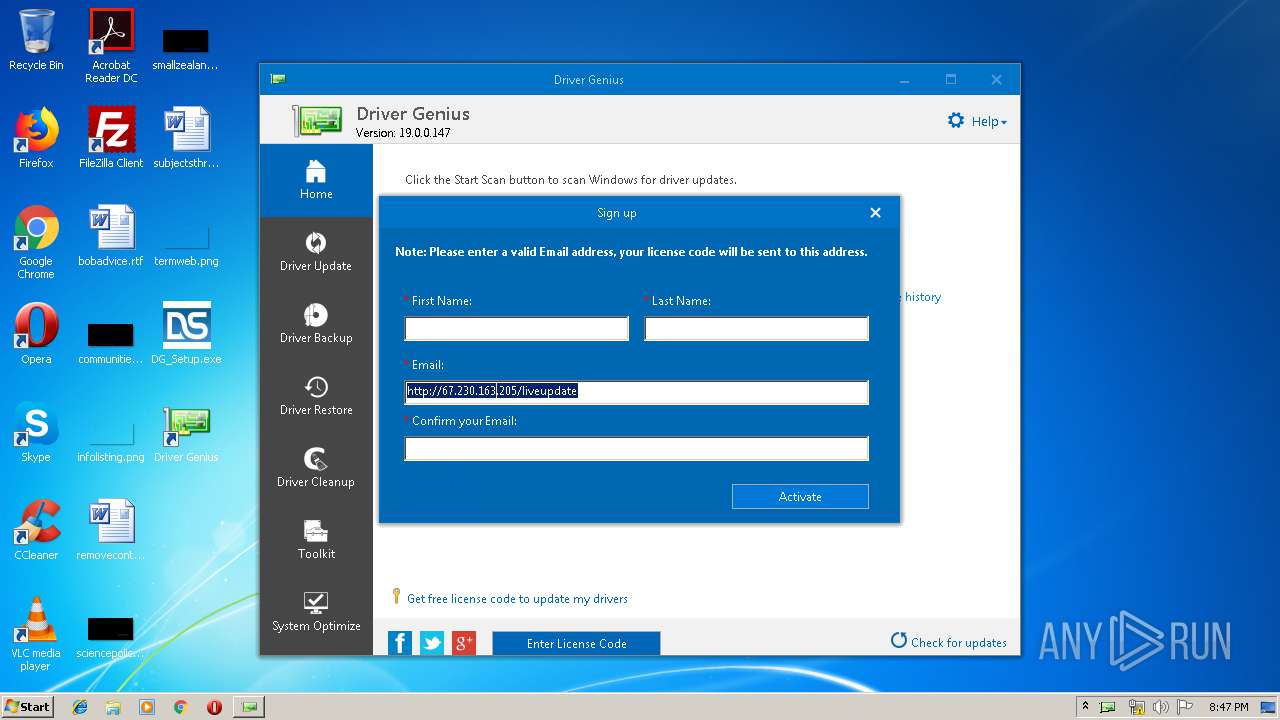
Task: Select Firefox desktop shortcut
Action: pyautogui.click(x=36, y=138)
